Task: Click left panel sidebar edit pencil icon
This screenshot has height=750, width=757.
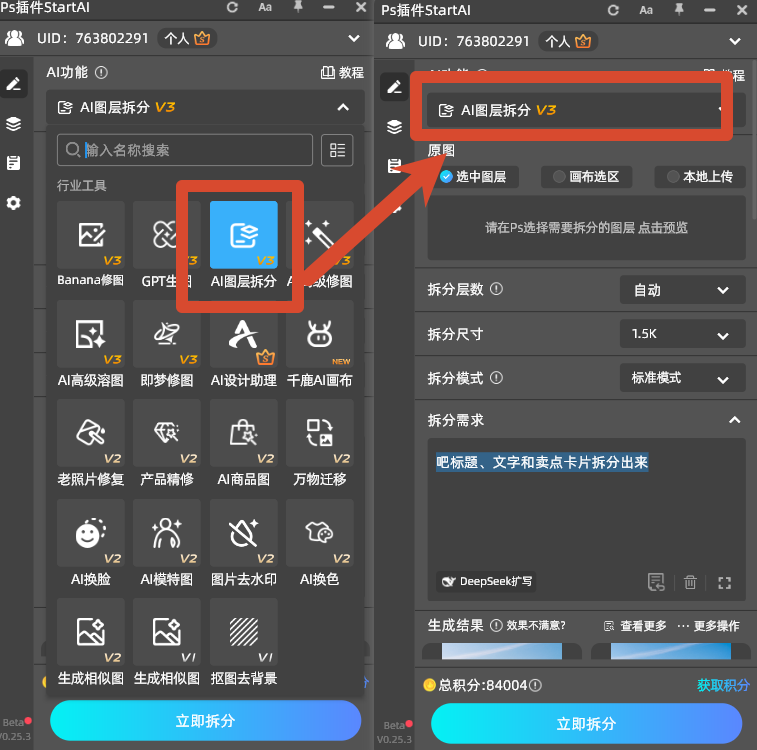Action: point(14,84)
